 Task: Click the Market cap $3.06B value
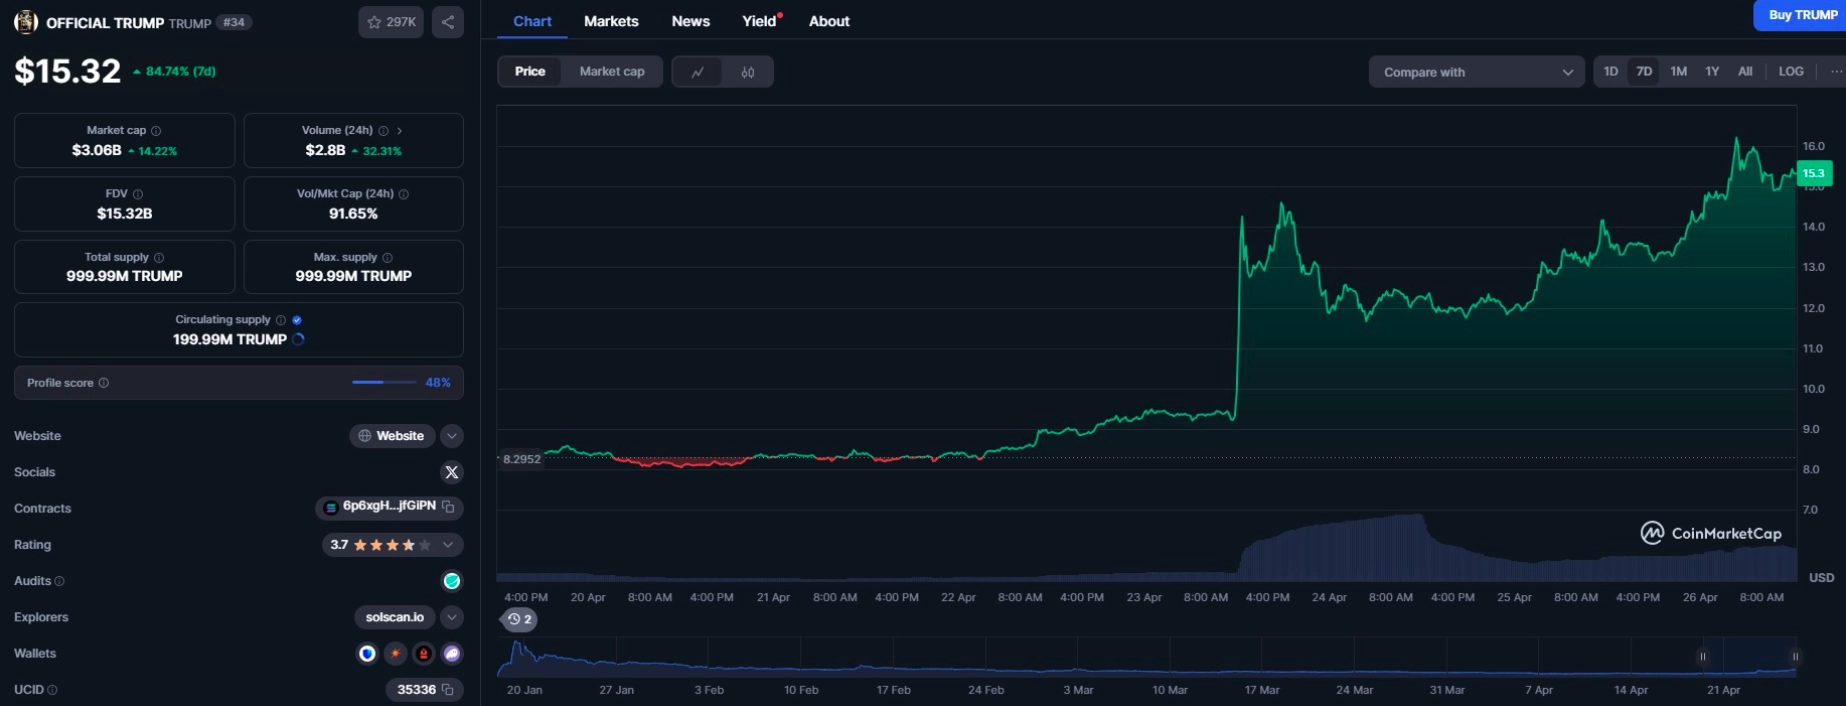(97, 150)
